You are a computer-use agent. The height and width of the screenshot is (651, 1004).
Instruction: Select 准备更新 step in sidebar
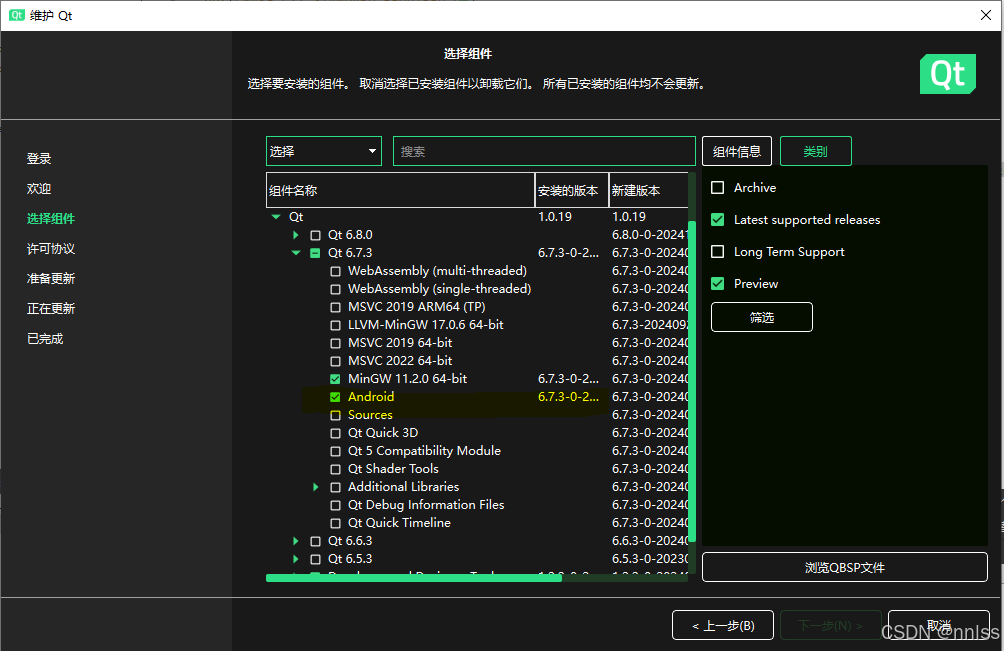pos(51,278)
